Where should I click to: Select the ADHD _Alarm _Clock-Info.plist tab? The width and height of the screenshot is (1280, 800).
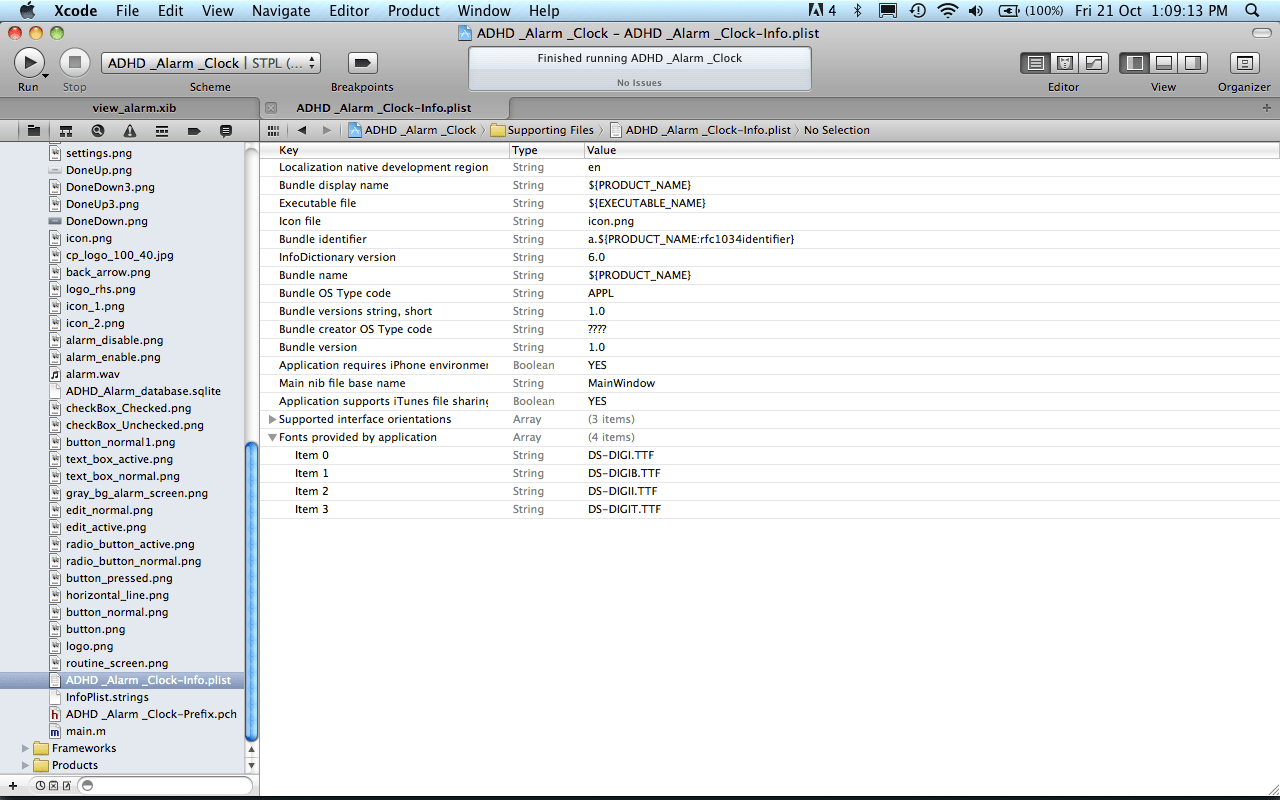(384, 107)
